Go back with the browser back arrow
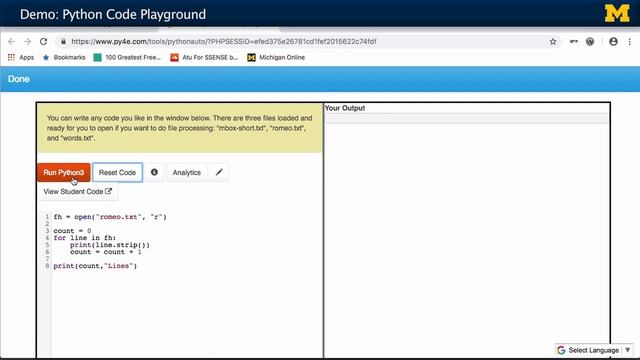 (x=11, y=42)
